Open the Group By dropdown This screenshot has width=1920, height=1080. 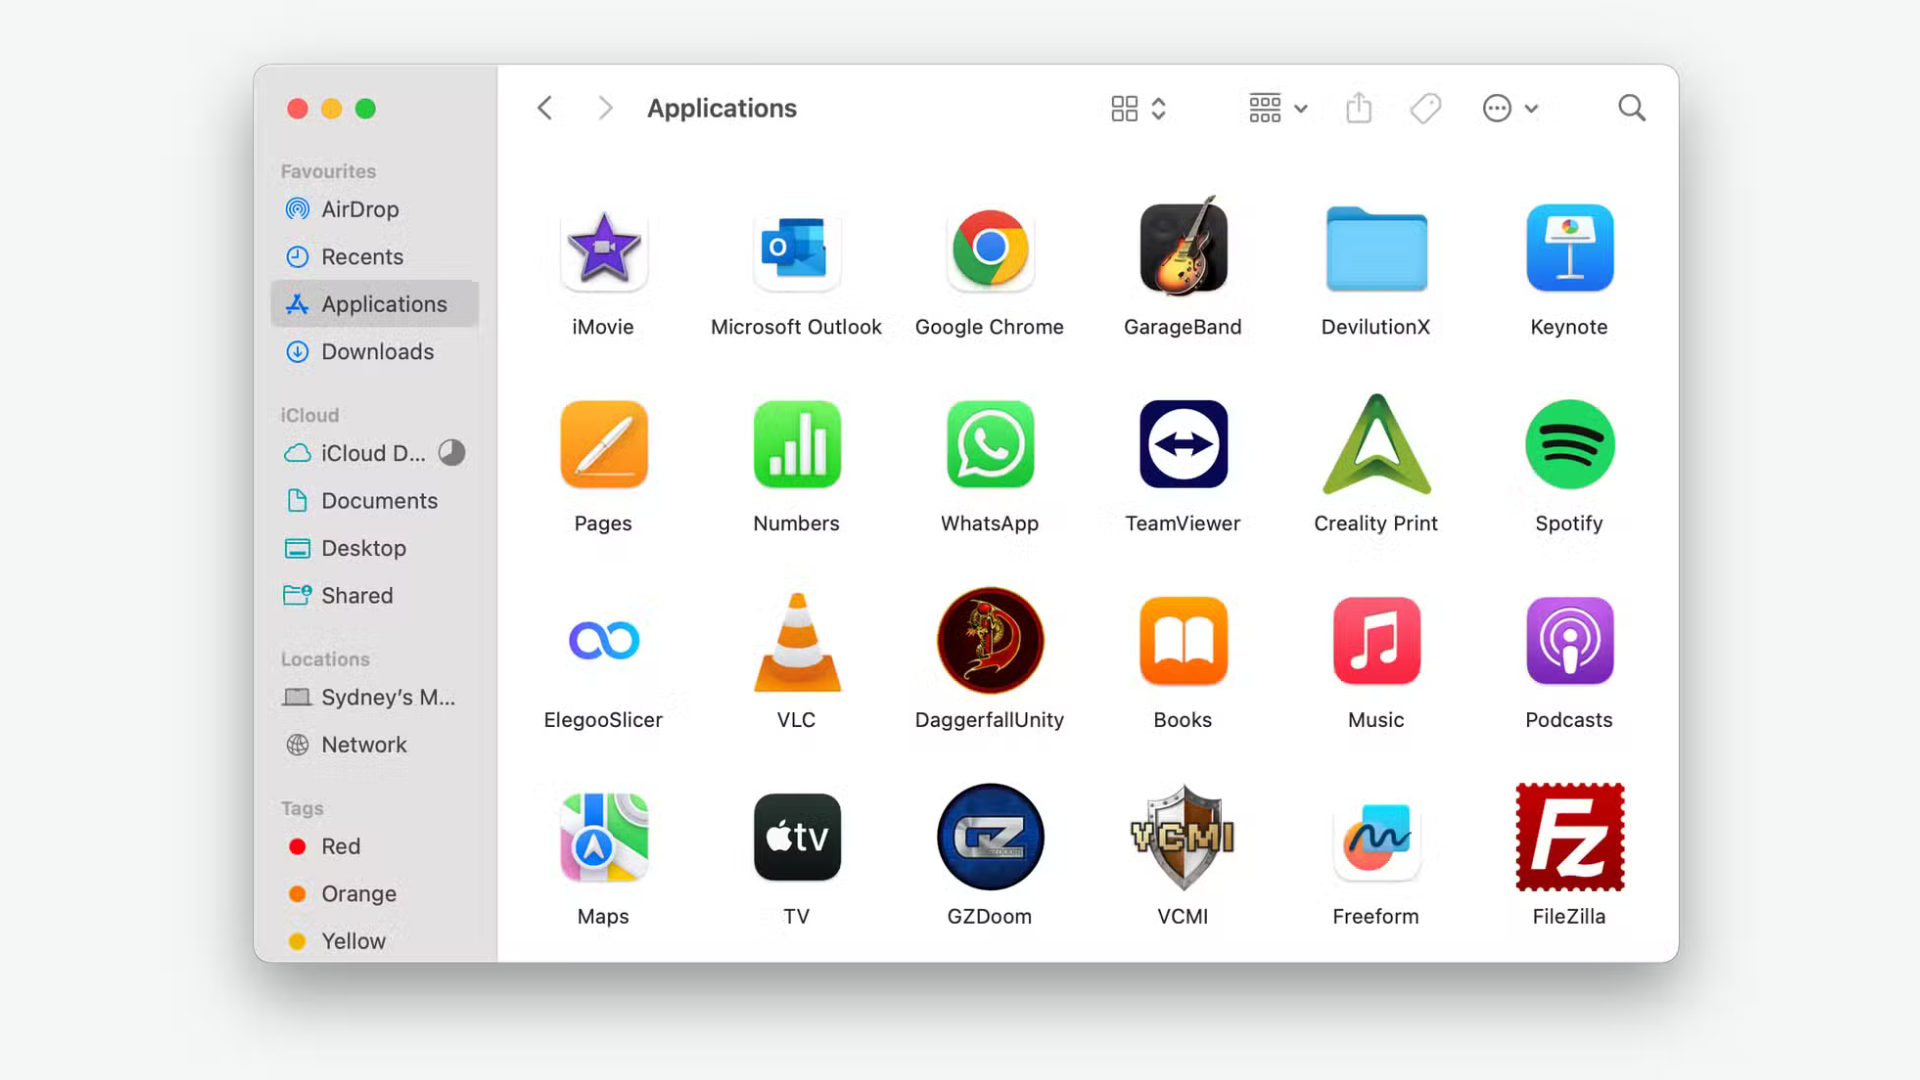click(1277, 108)
